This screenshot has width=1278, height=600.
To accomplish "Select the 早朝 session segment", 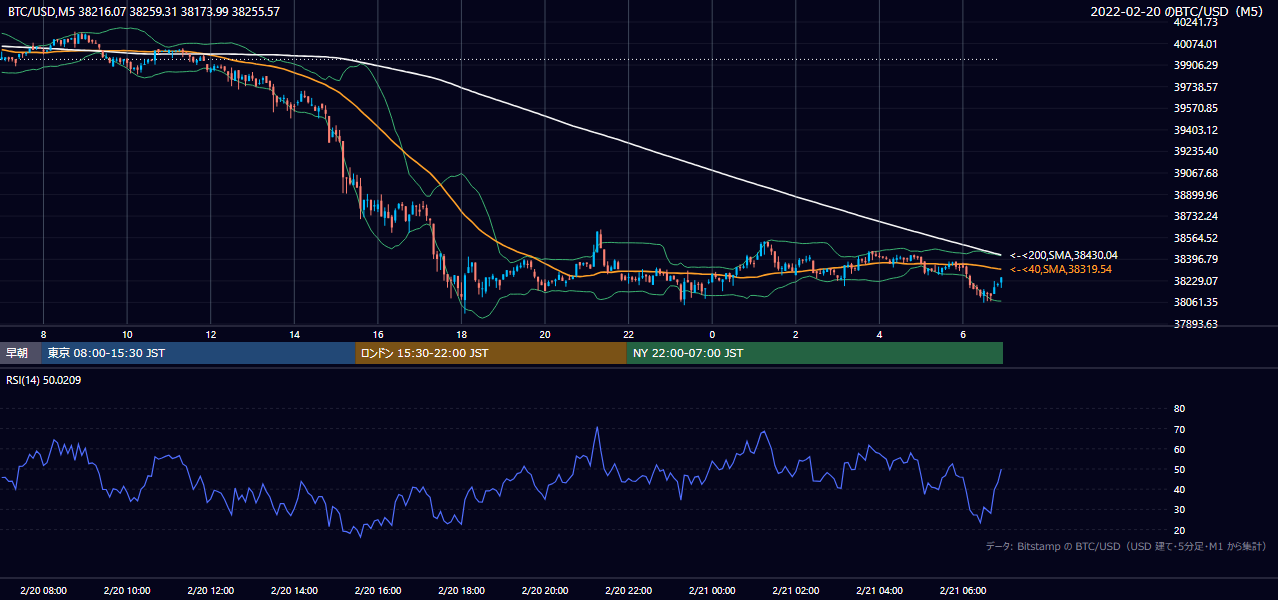I will point(21,353).
